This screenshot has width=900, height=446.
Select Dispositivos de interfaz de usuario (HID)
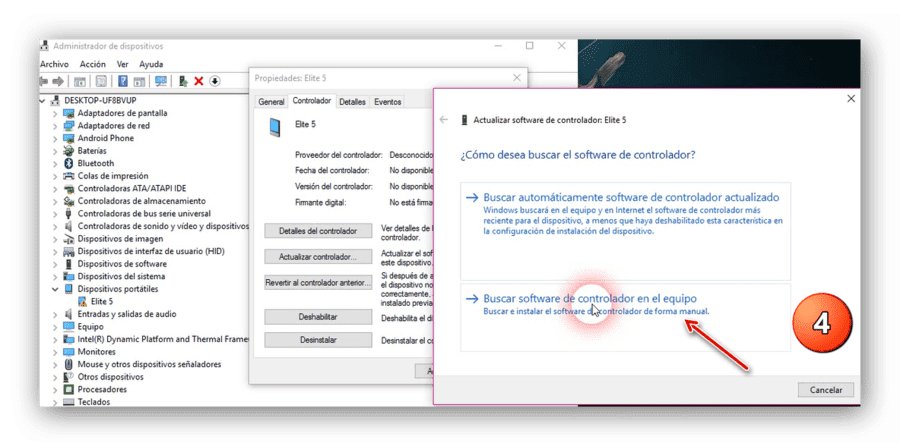pos(151,251)
